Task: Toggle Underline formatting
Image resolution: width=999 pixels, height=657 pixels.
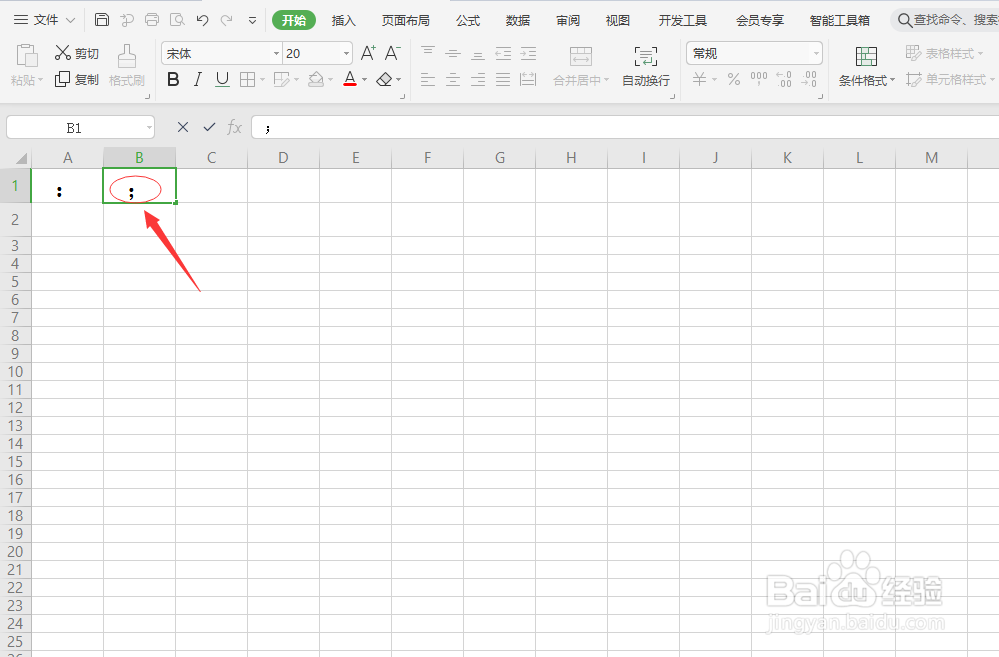Action: click(222, 80)
